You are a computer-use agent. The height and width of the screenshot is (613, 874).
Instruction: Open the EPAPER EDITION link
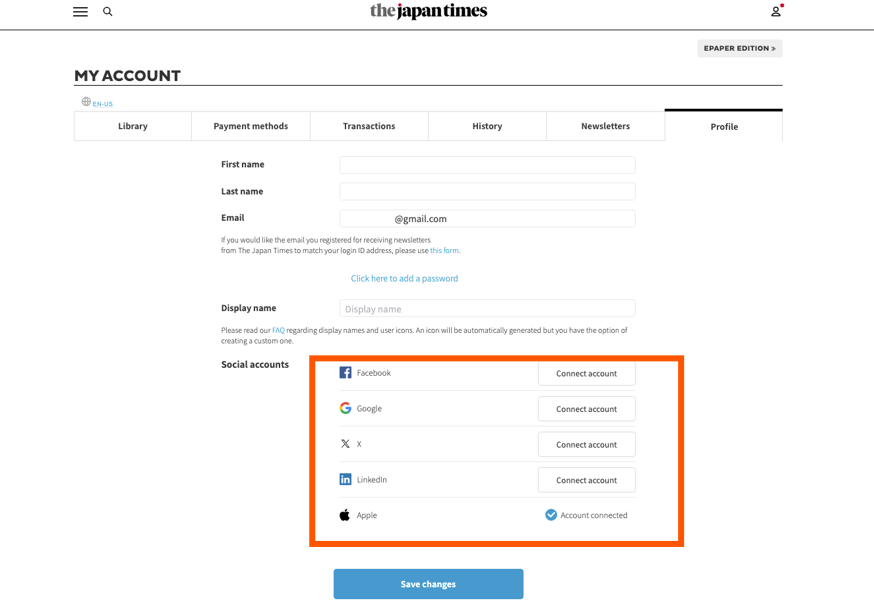(x=740, y=48)
